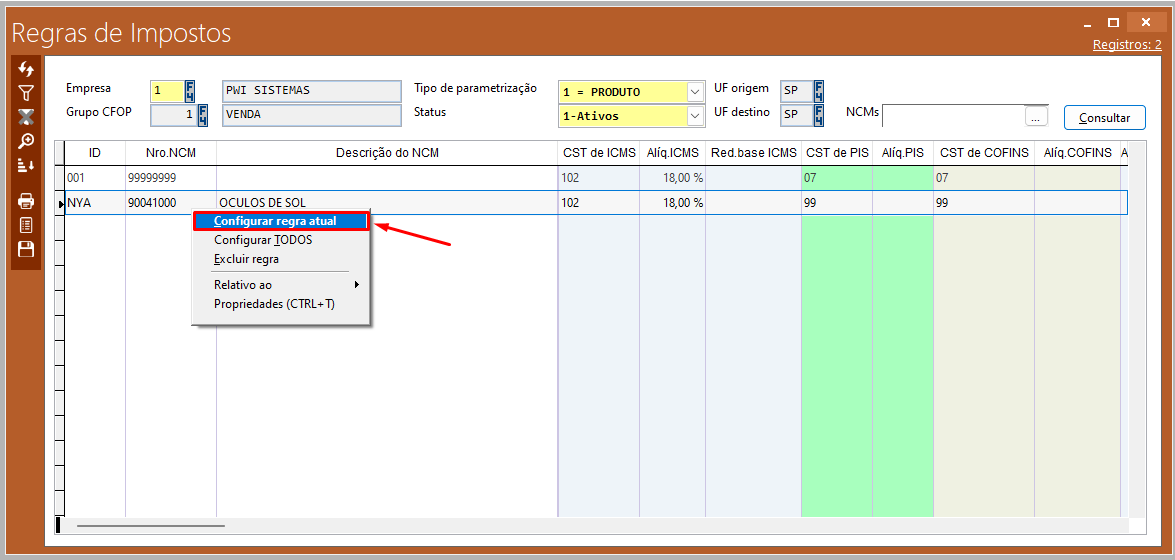
Task: Expand the Status dropdown showing 1-Ativos
Action: 696,116
